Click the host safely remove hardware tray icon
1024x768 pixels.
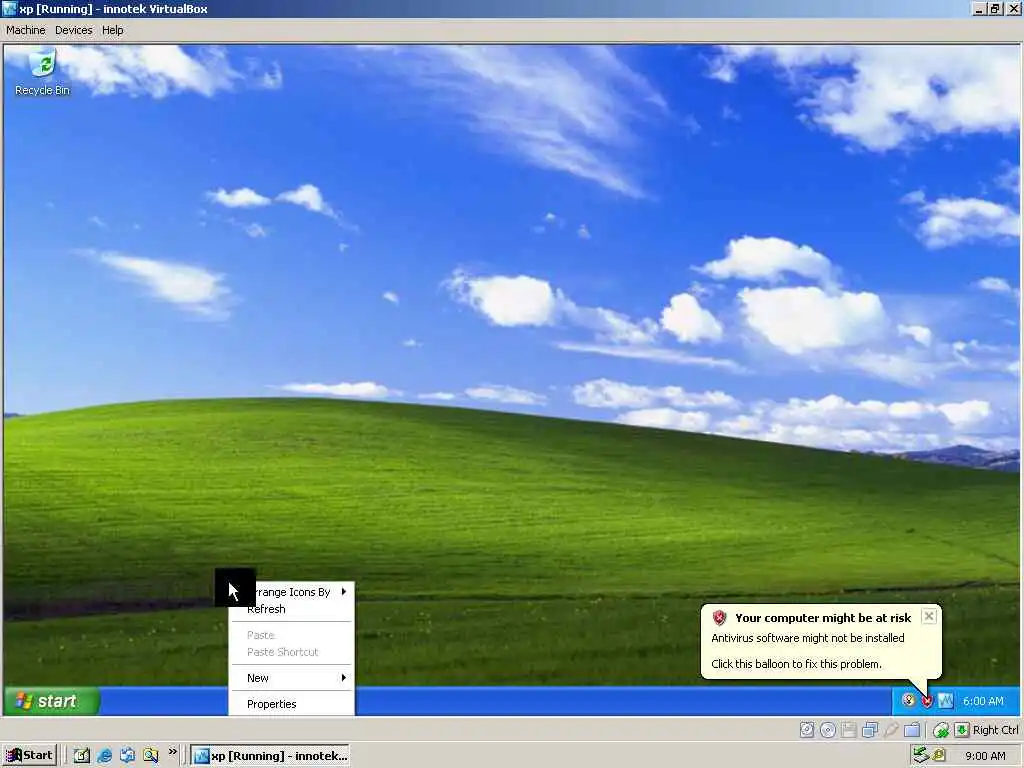921,756
